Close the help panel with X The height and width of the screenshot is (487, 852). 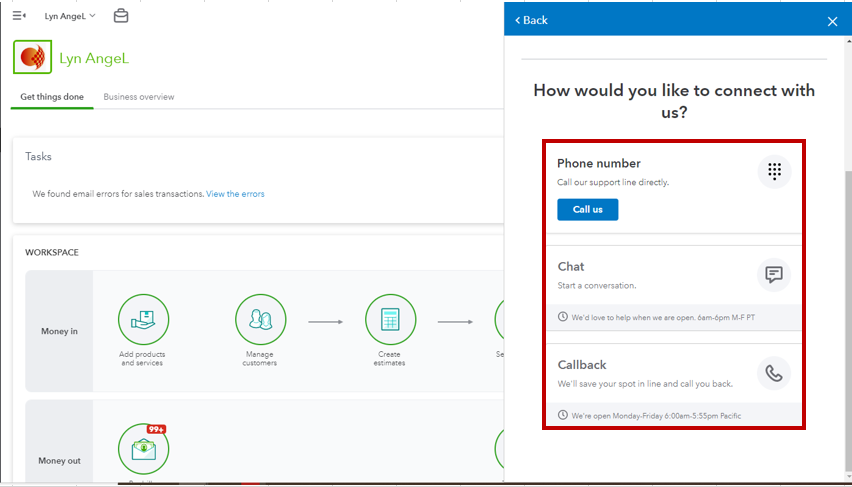point(832,21)
